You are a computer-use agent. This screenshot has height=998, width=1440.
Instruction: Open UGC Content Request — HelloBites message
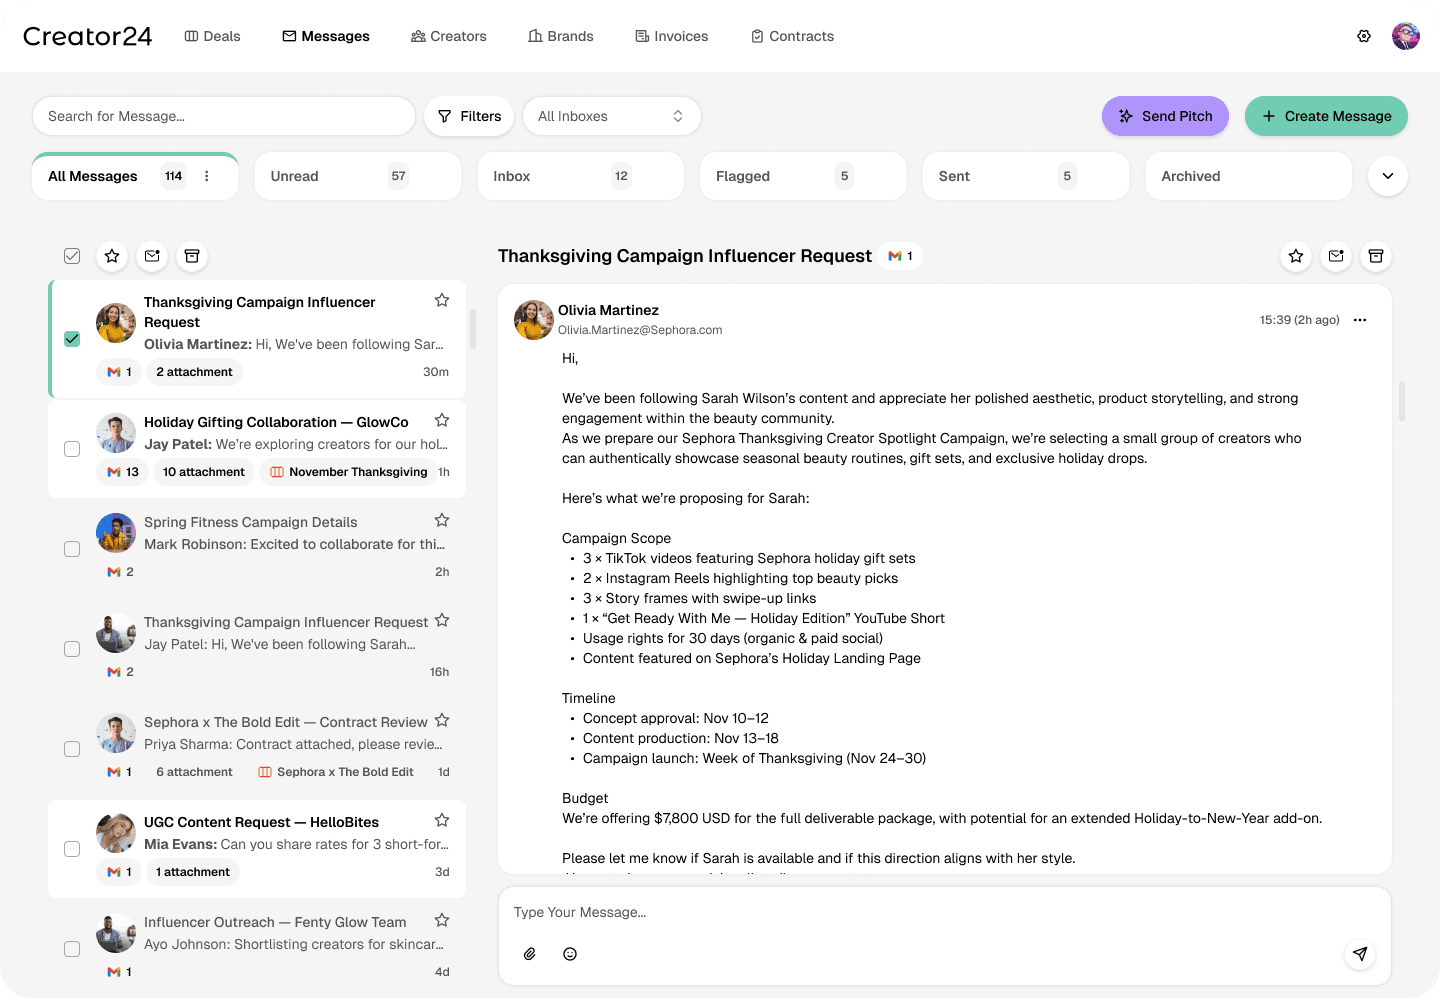pyautogui.click(x=257, y=848)
